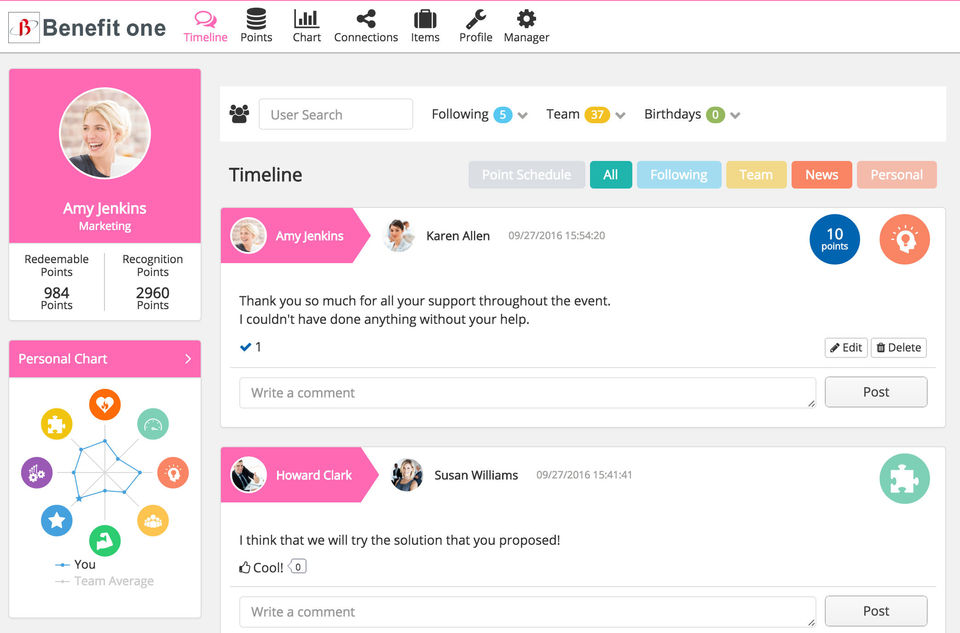
Task: Expand the Following dropdown arrow
Action: 522,115
